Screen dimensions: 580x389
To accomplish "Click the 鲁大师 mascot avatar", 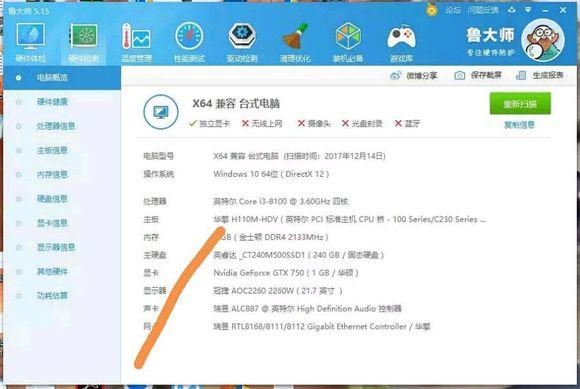I will point(543,40).
